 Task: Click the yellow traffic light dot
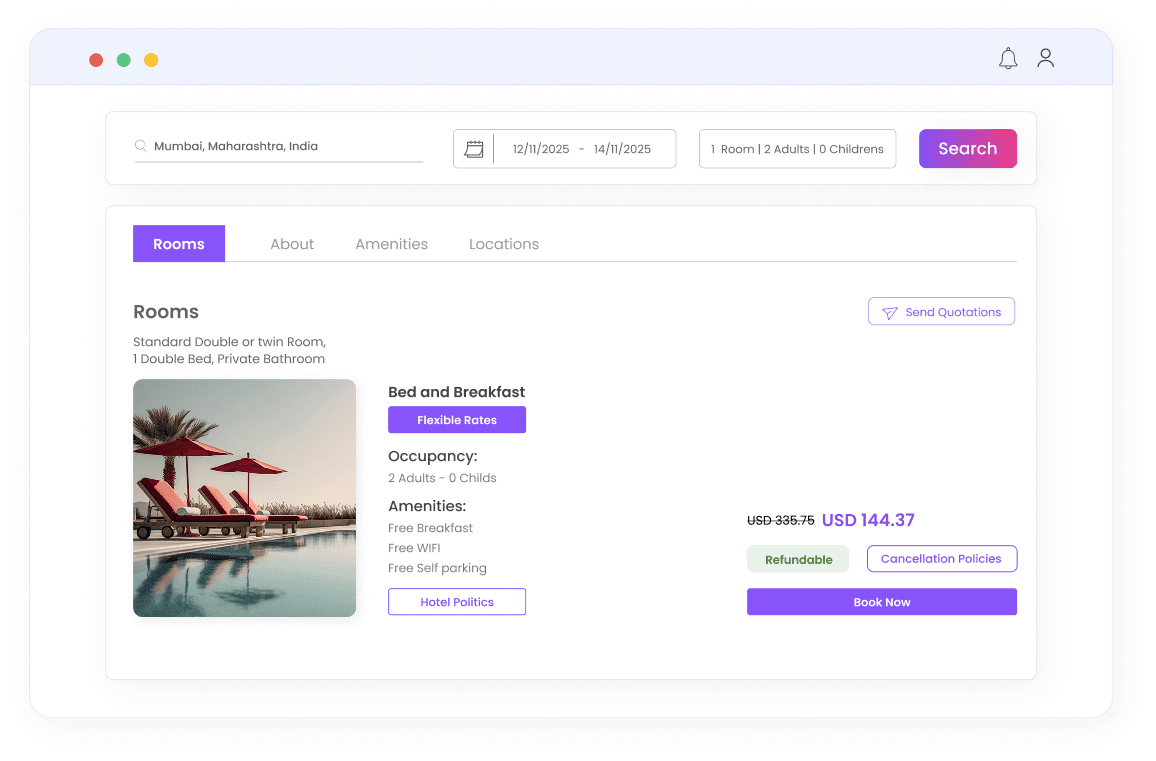[x=151, y=60]
